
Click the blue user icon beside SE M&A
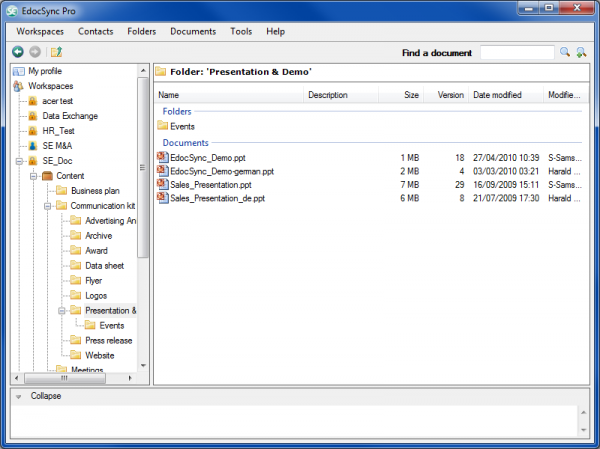click(33, 146)
